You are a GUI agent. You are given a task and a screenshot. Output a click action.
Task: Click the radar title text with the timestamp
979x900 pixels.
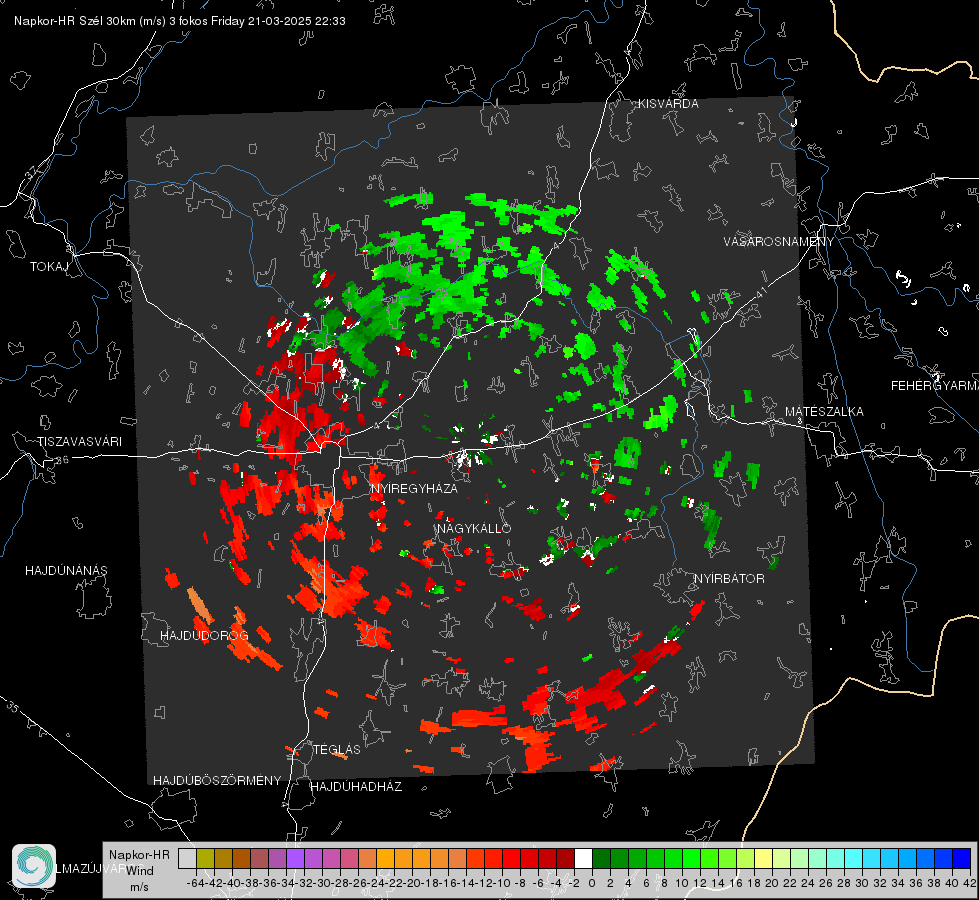(x=180, y=21)
